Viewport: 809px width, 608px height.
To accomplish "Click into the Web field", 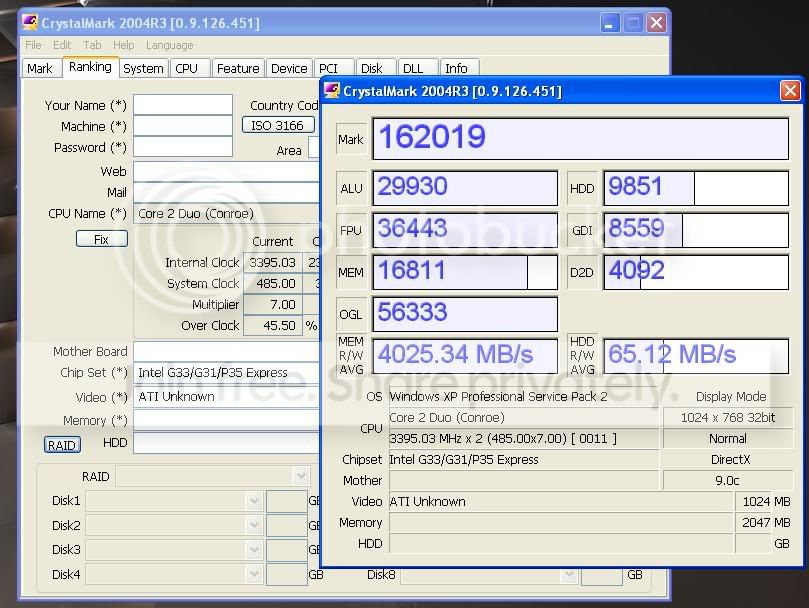I will (x=226, y=171).
